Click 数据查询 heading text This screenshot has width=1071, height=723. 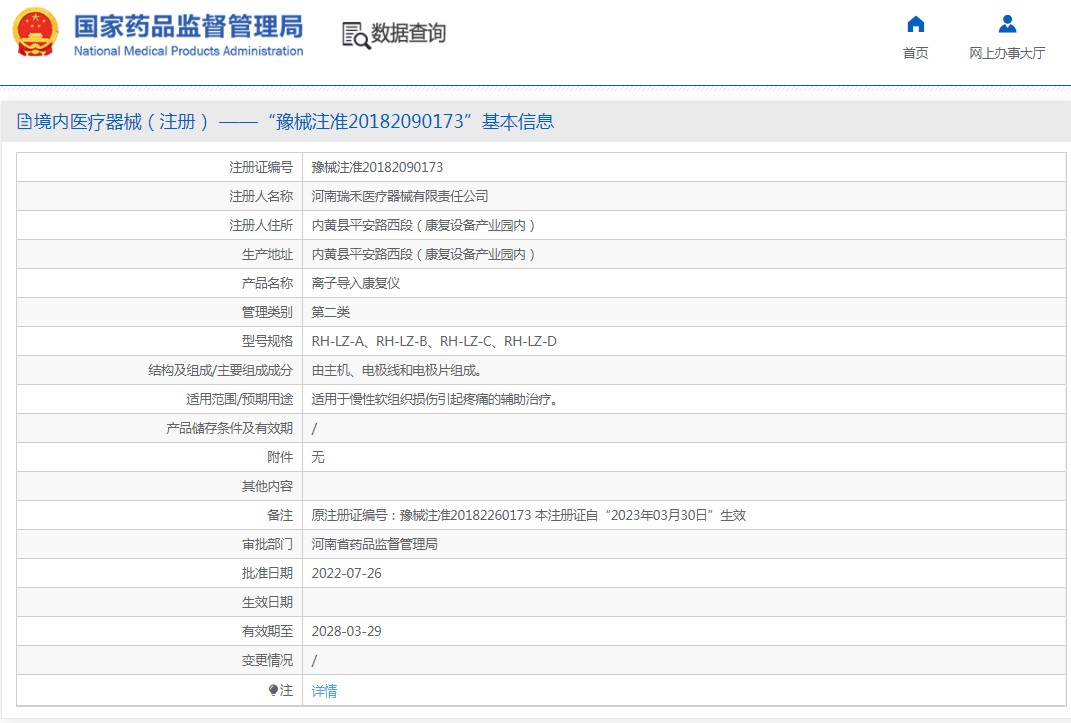[408, 33]
